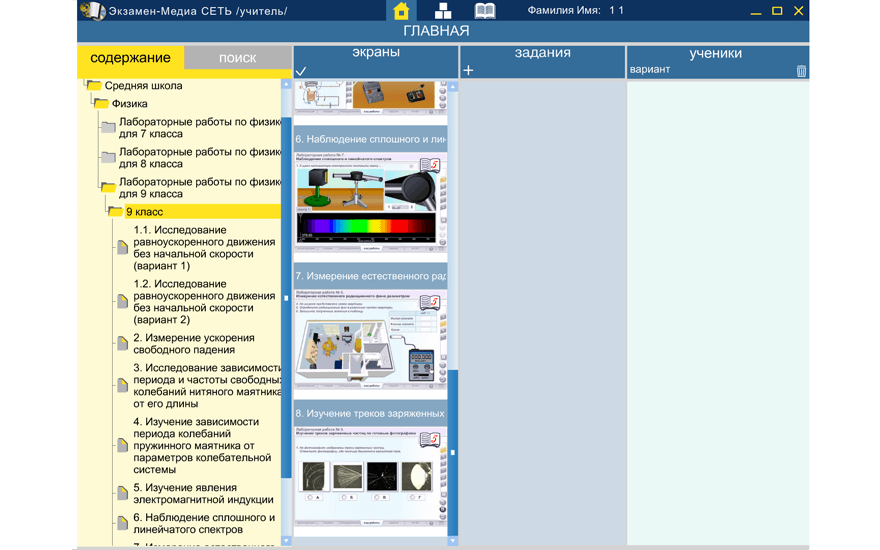
Task: Minimize the Экзамен-Медиа window
Action: pyautogui.click(x=756, y=11)
